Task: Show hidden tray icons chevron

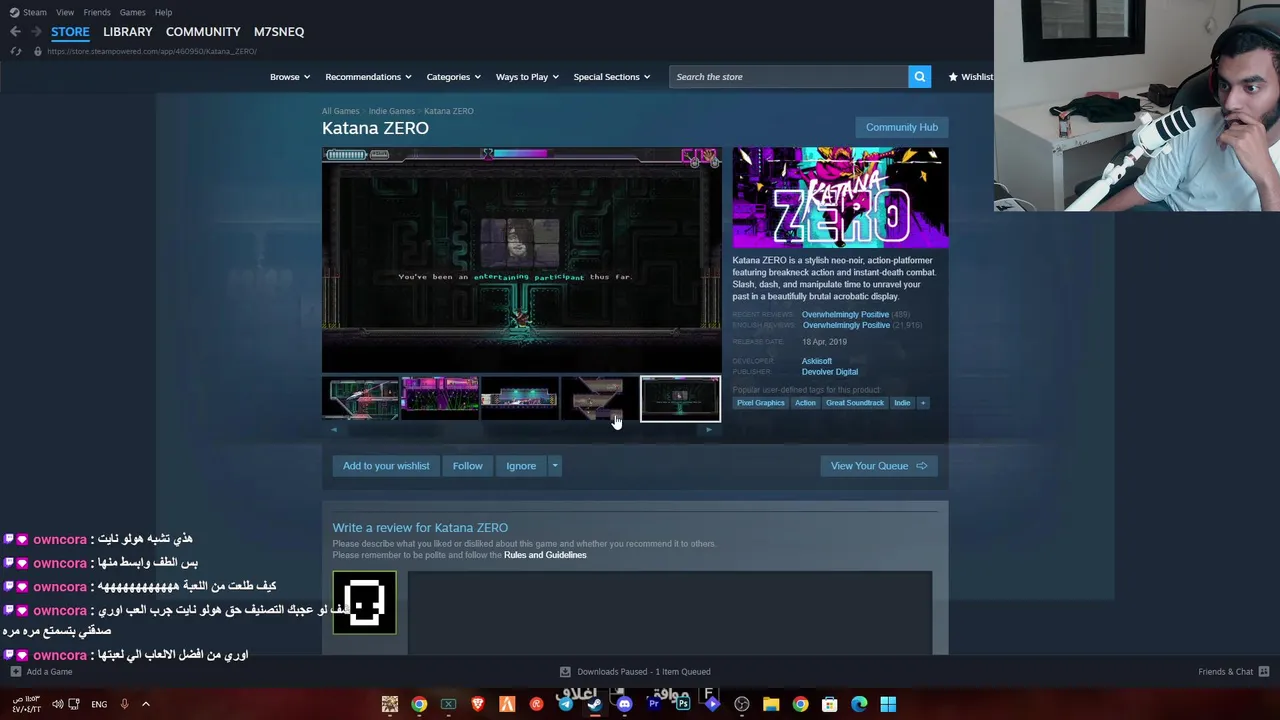Action: click(145, 704)
